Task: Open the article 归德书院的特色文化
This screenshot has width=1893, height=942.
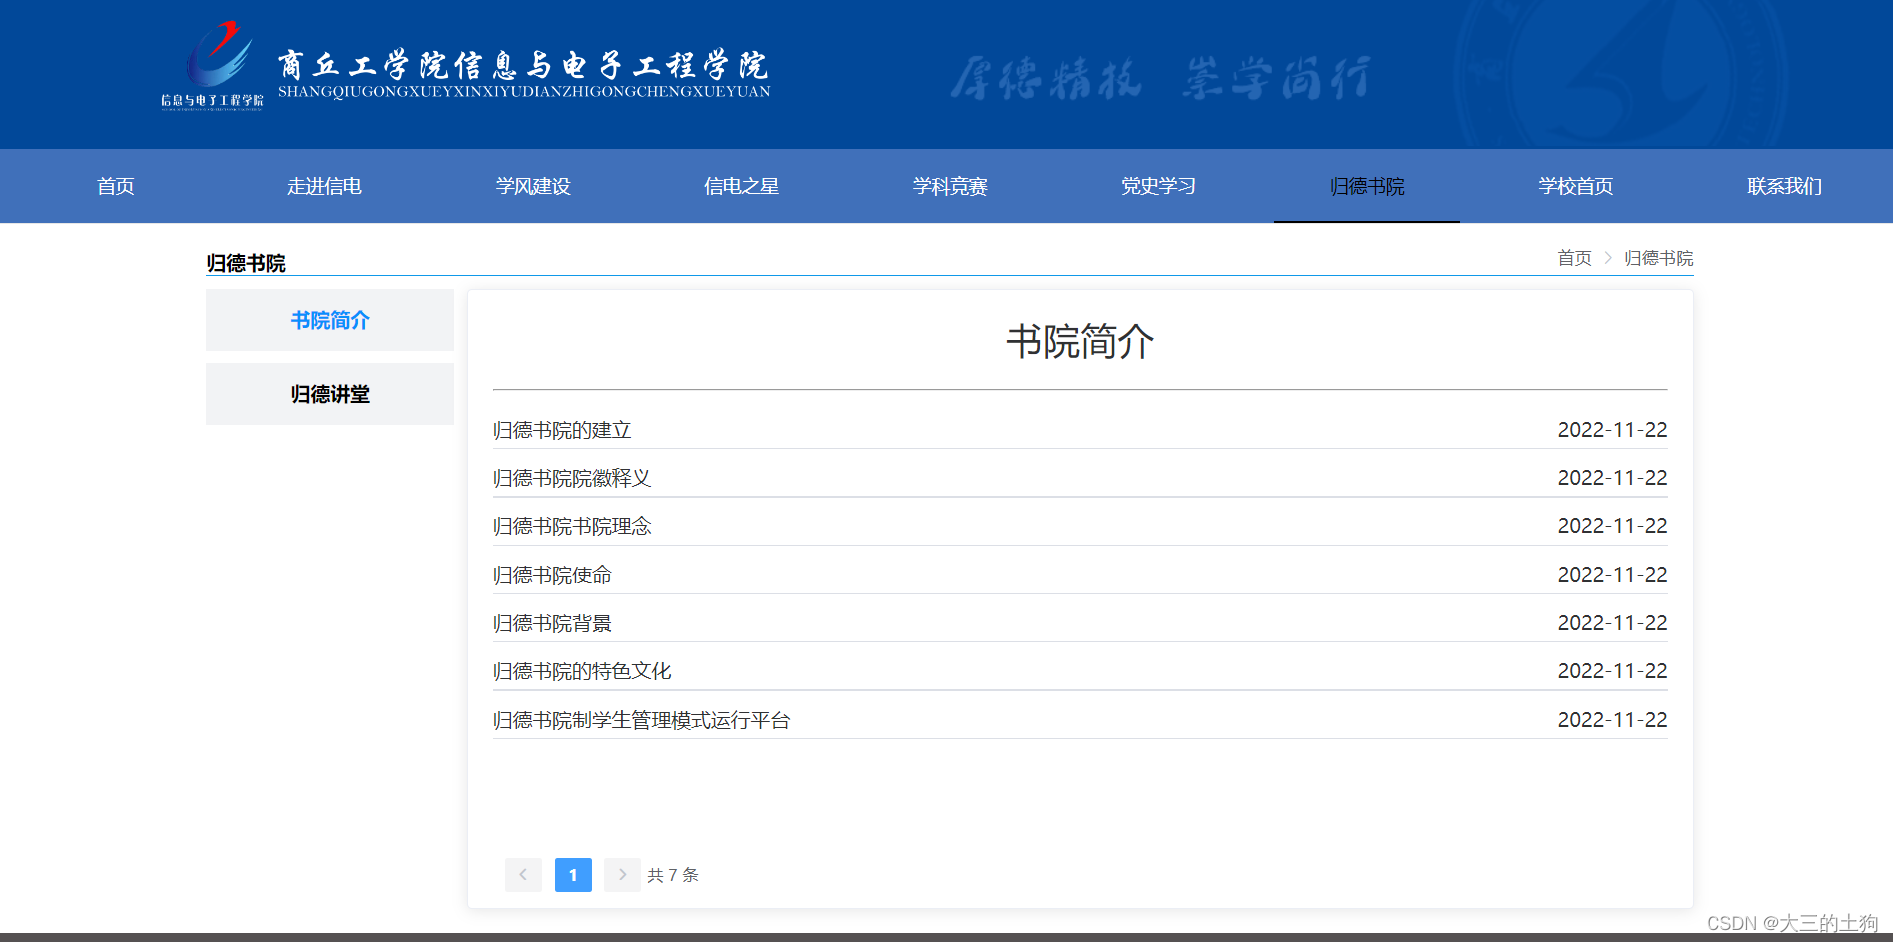Action: 582,670
